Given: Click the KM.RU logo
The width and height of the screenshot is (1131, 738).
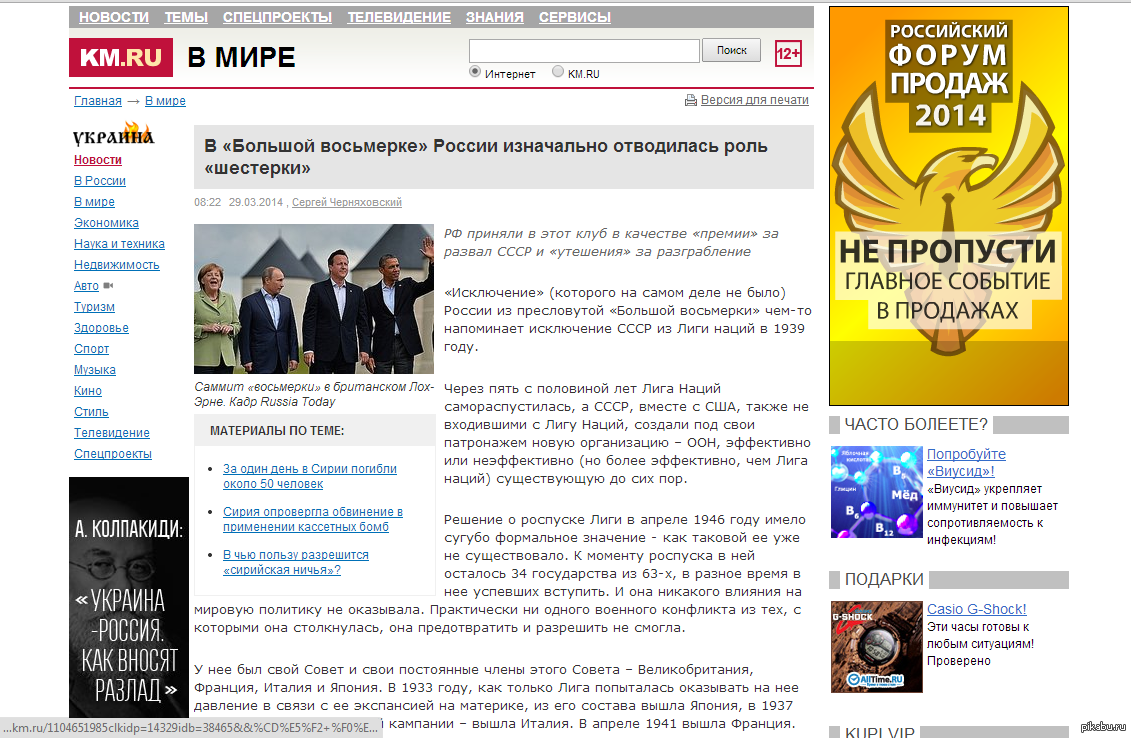Looking at the screenshot, I should [120, 57].
